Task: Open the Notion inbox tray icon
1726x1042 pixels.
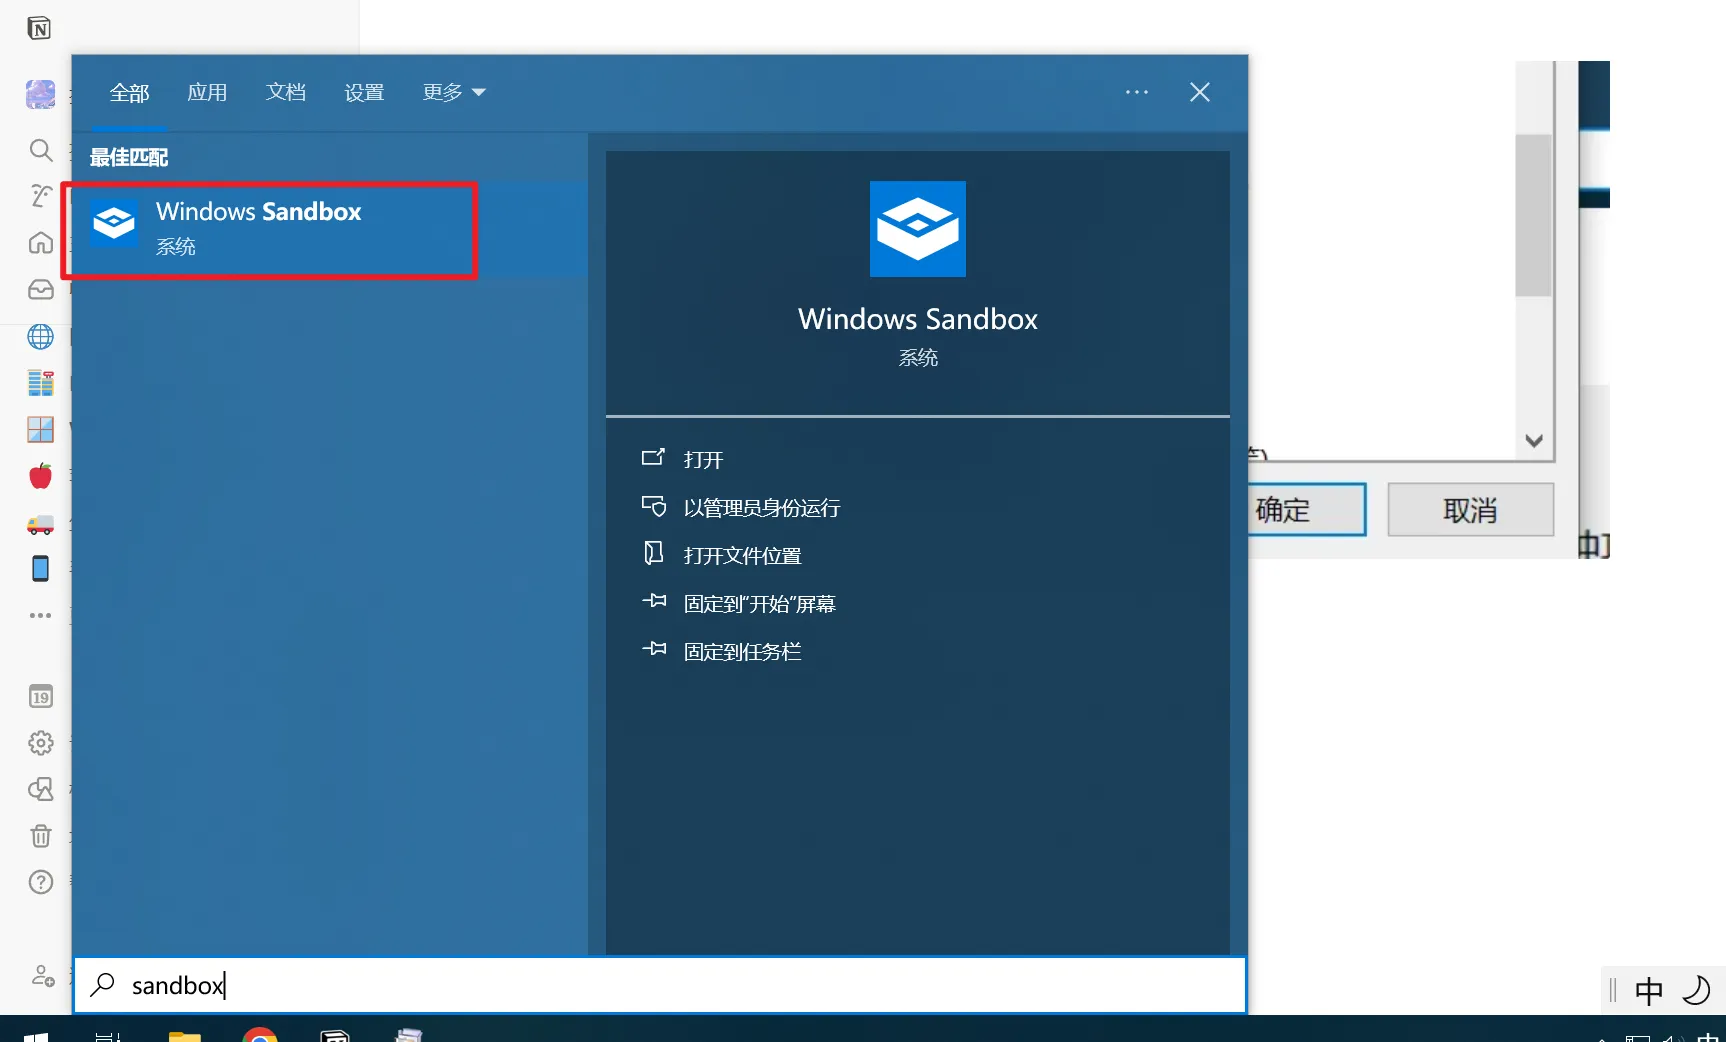Action: pos(40,290)
